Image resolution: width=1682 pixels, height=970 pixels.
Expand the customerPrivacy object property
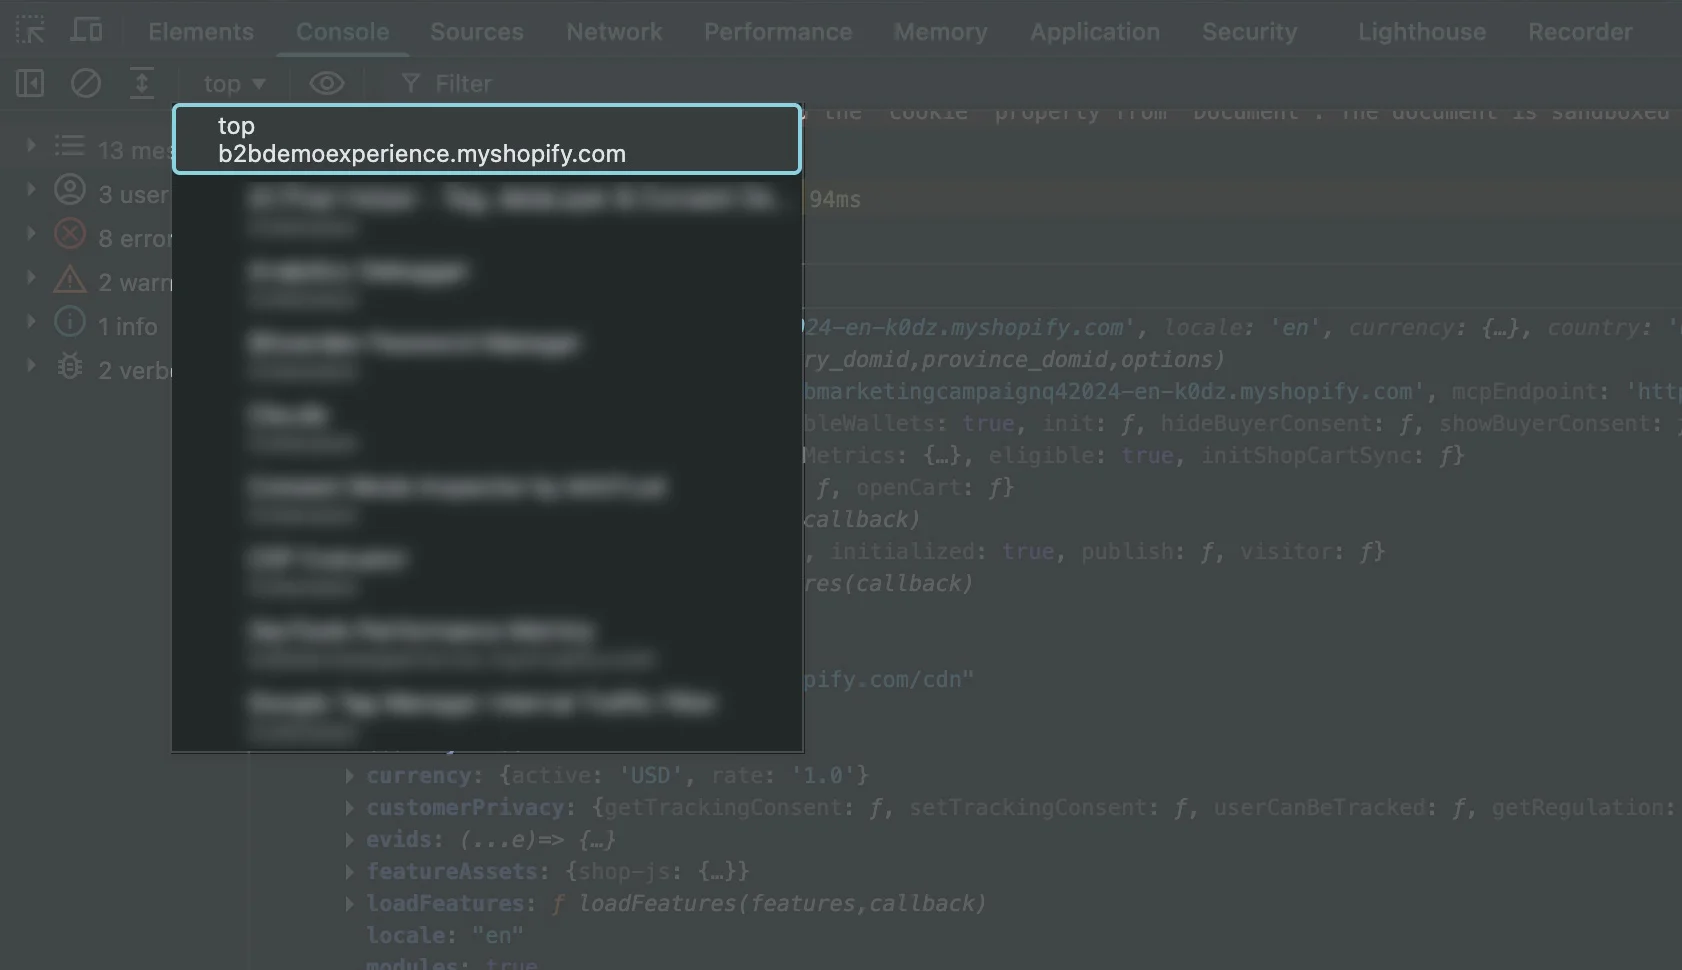point(349,808)
